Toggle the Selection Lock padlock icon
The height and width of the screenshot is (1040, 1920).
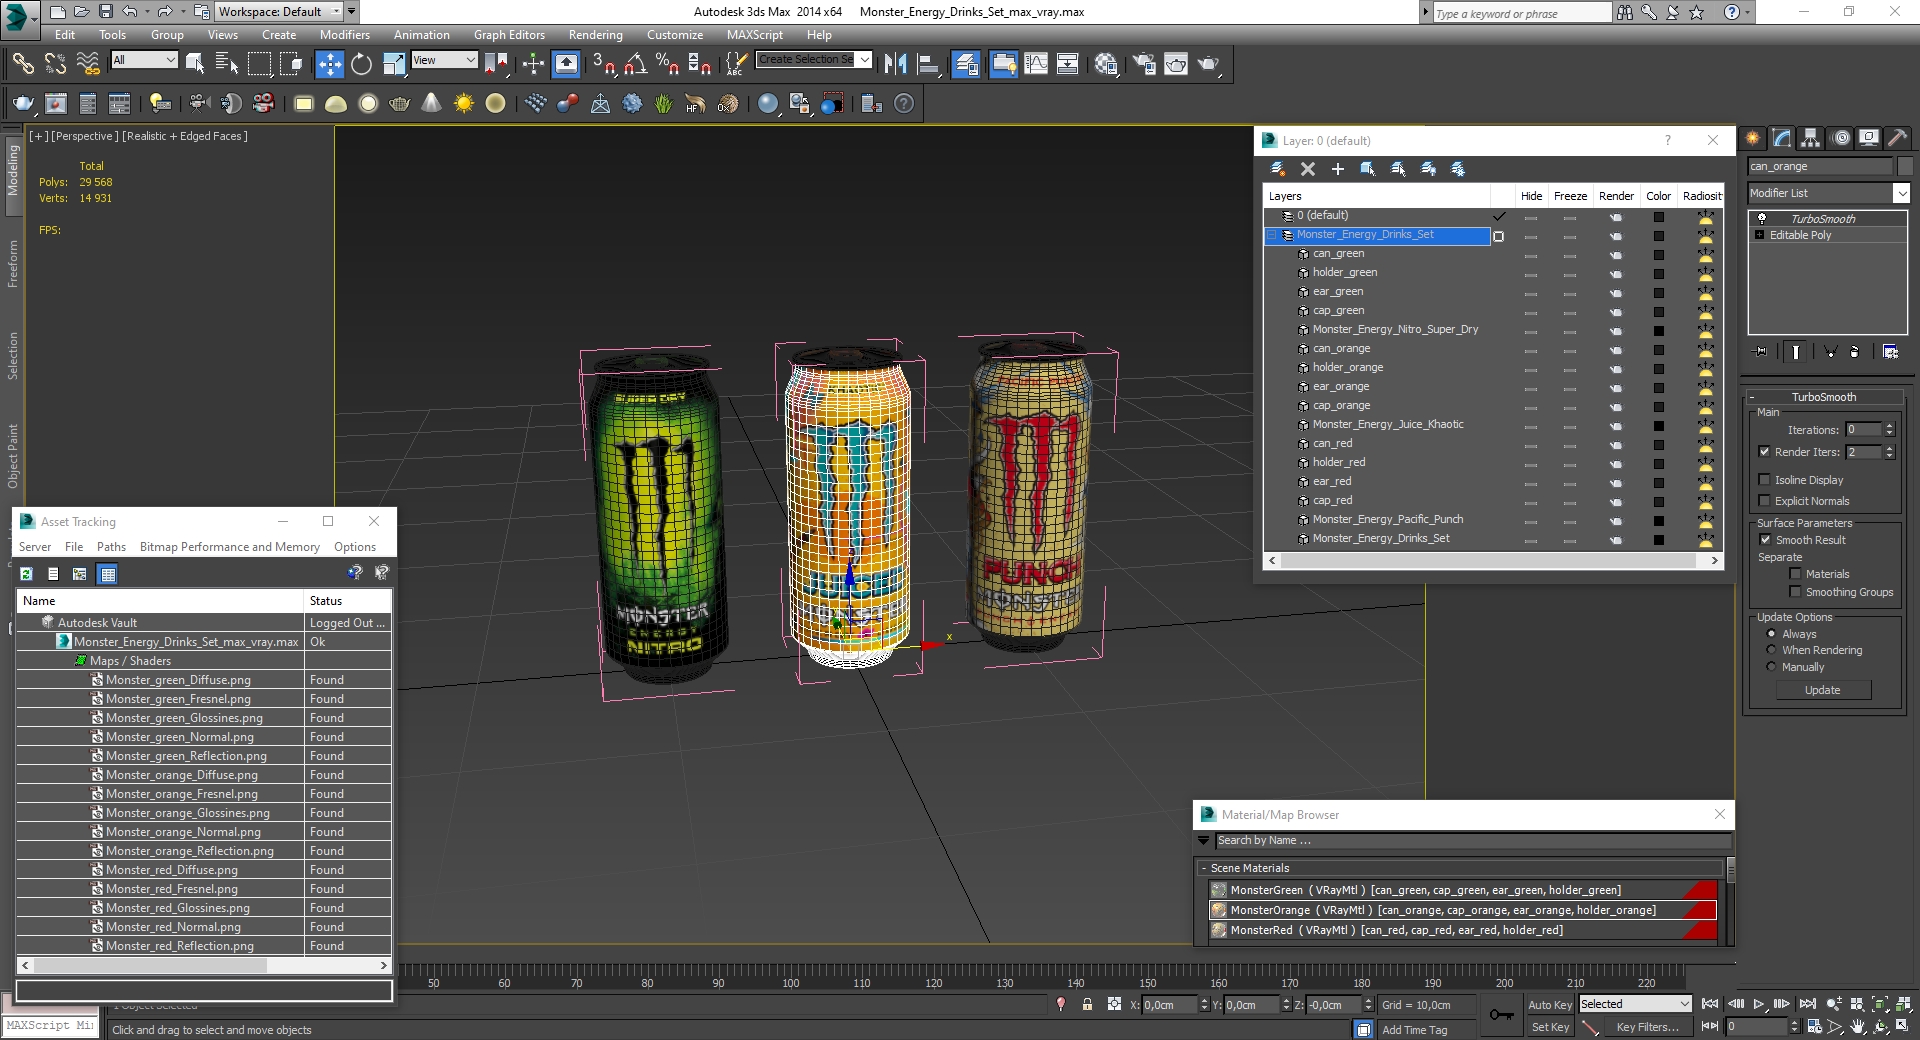(x=1087, y=1004)
